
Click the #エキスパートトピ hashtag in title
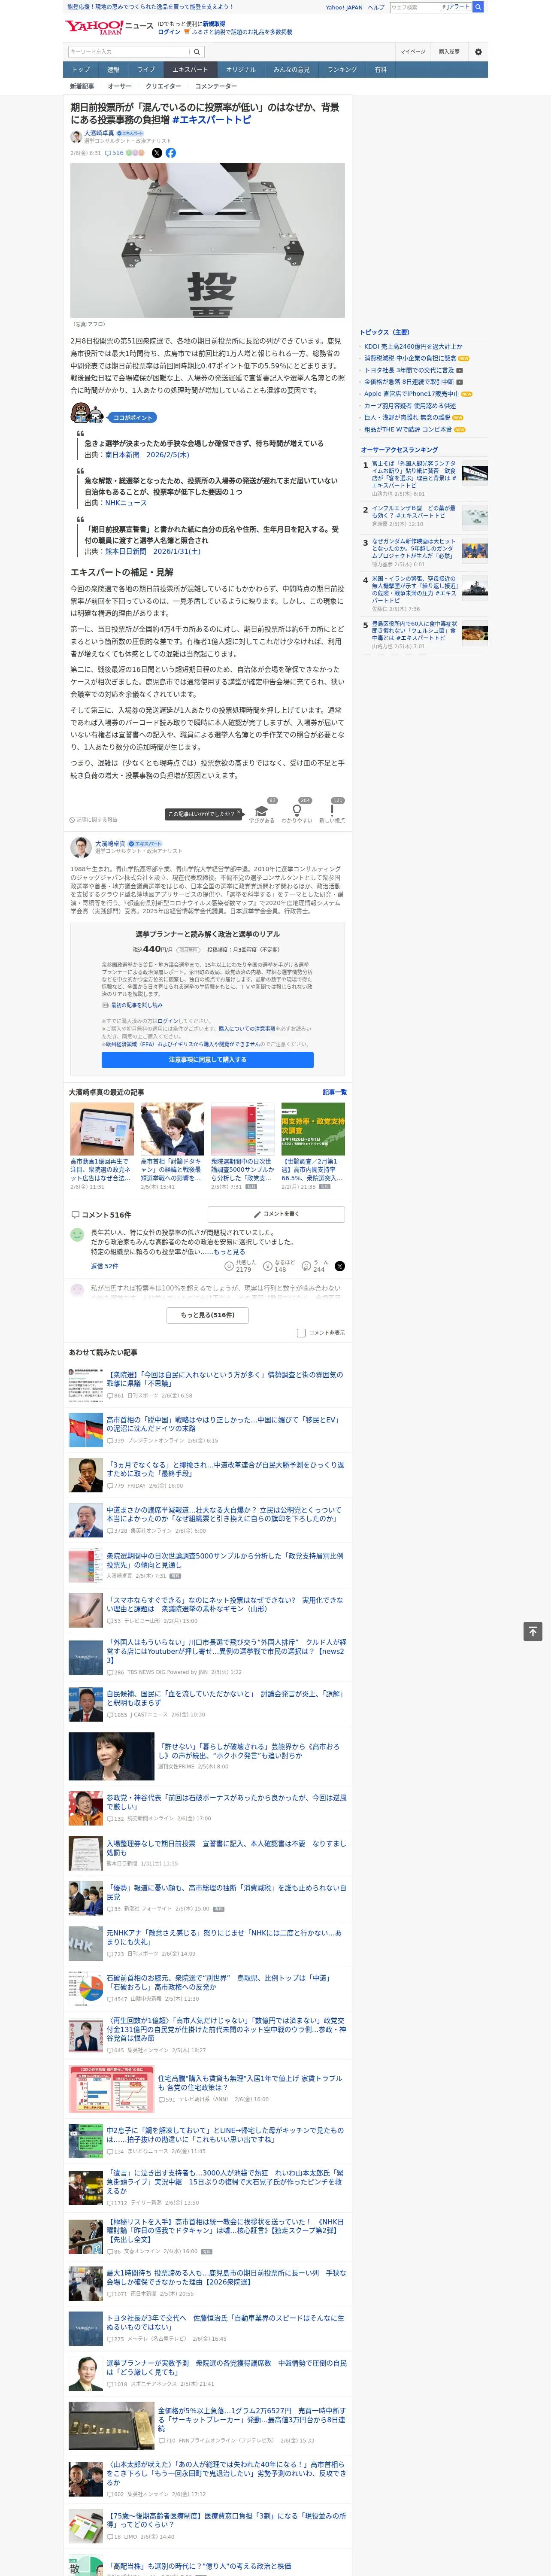[211, 120]
